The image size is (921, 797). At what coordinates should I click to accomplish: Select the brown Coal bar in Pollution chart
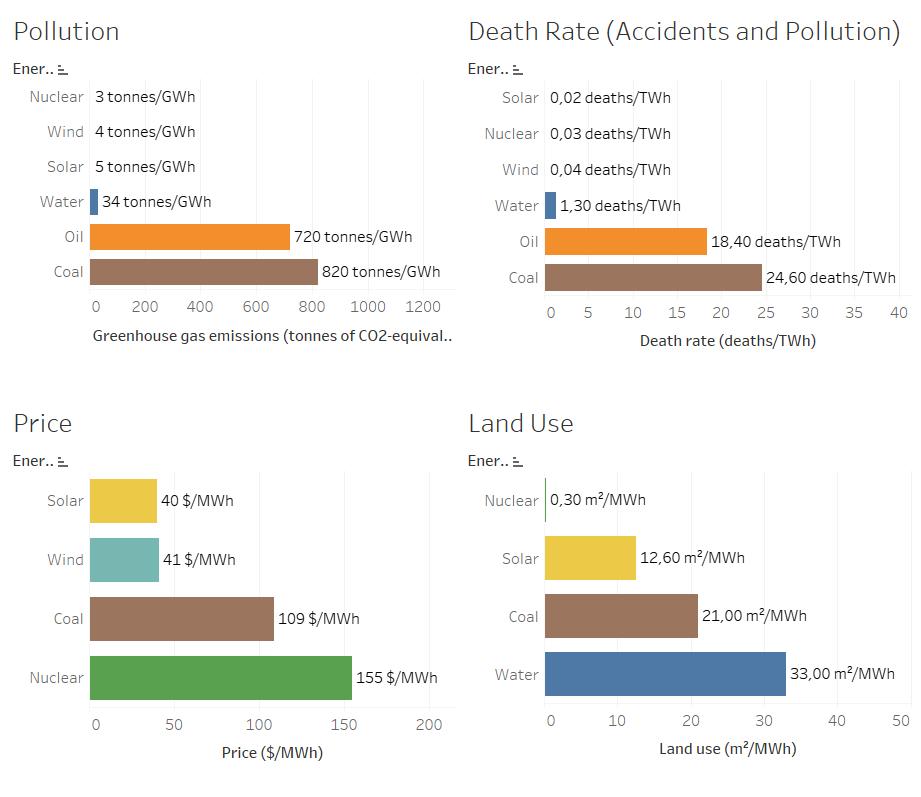pyautogui.click(x=203, y=272)
